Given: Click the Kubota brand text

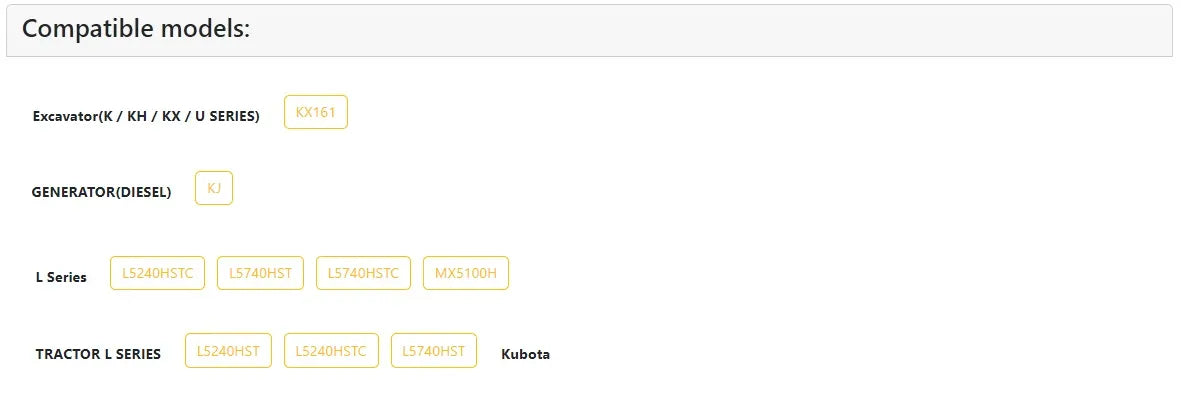Looking at the screenshot, I should pos(525,355).
